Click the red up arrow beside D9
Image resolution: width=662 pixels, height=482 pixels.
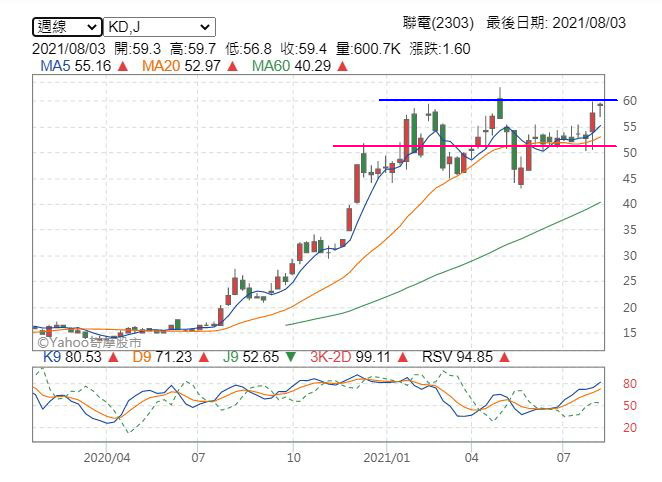coord(204,358)
